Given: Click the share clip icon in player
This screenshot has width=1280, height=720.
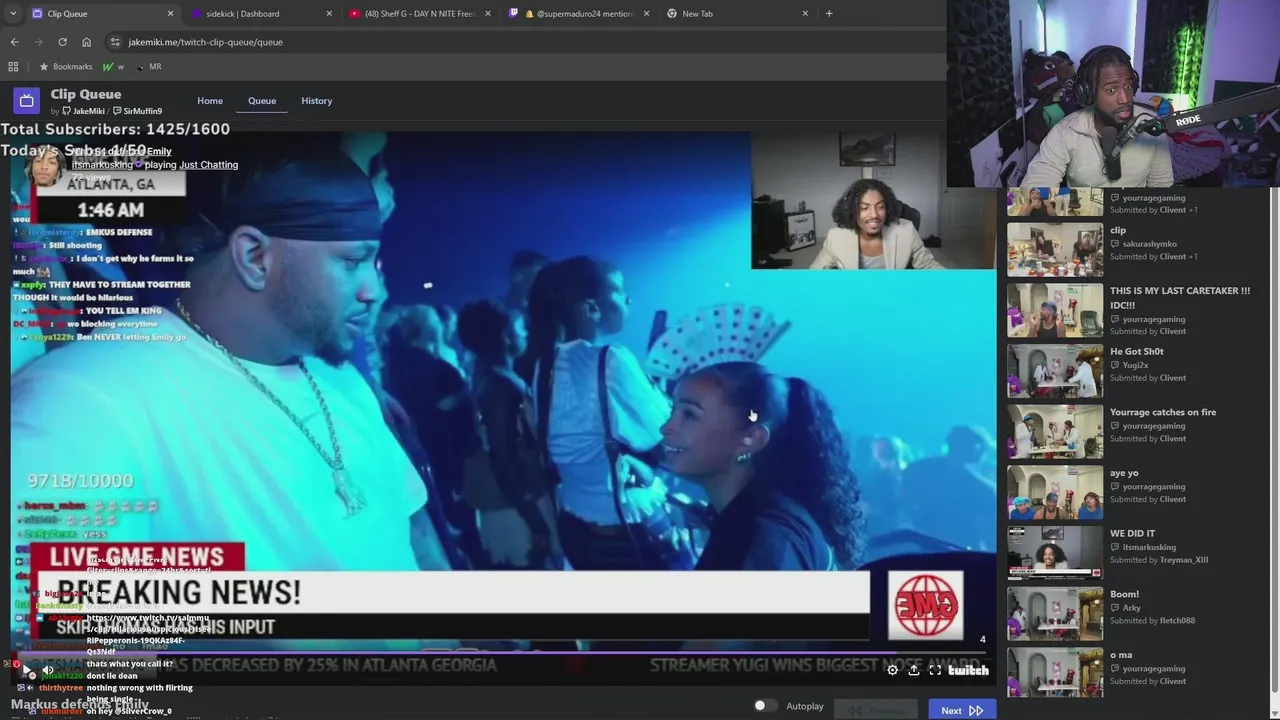Looking at the screenshot, I should pyautogui.click(x=913, y=670).
